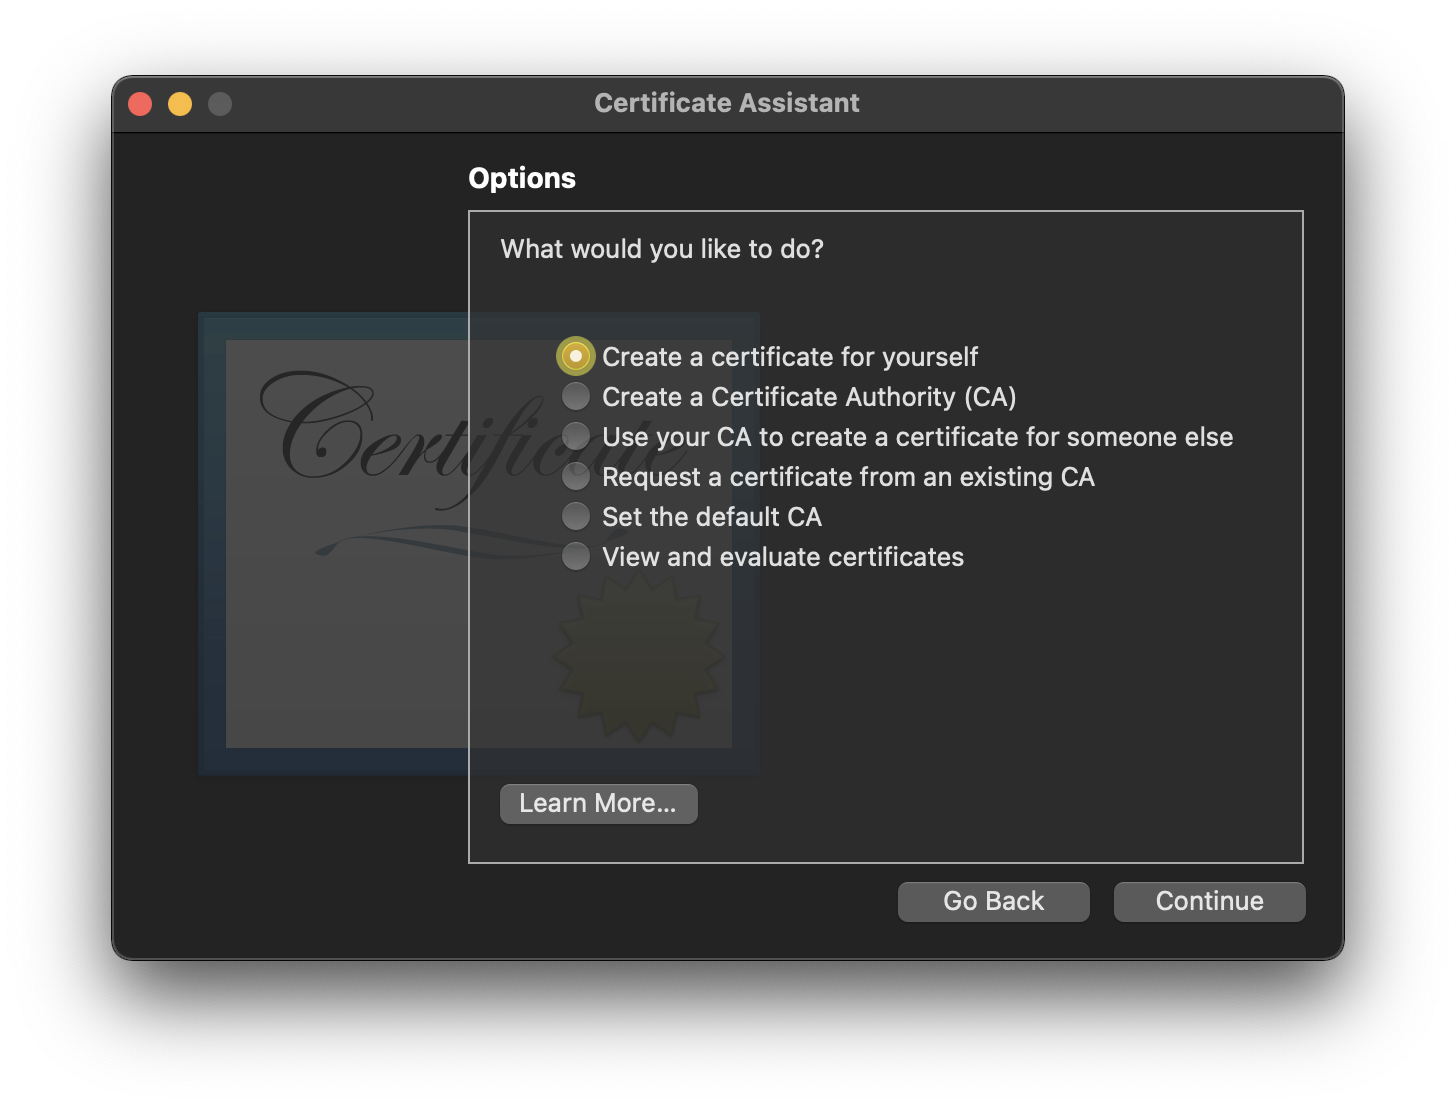Select 'Use your CA to create a certificate for someone else'
1456x1108 pixels.
(576, 437)
